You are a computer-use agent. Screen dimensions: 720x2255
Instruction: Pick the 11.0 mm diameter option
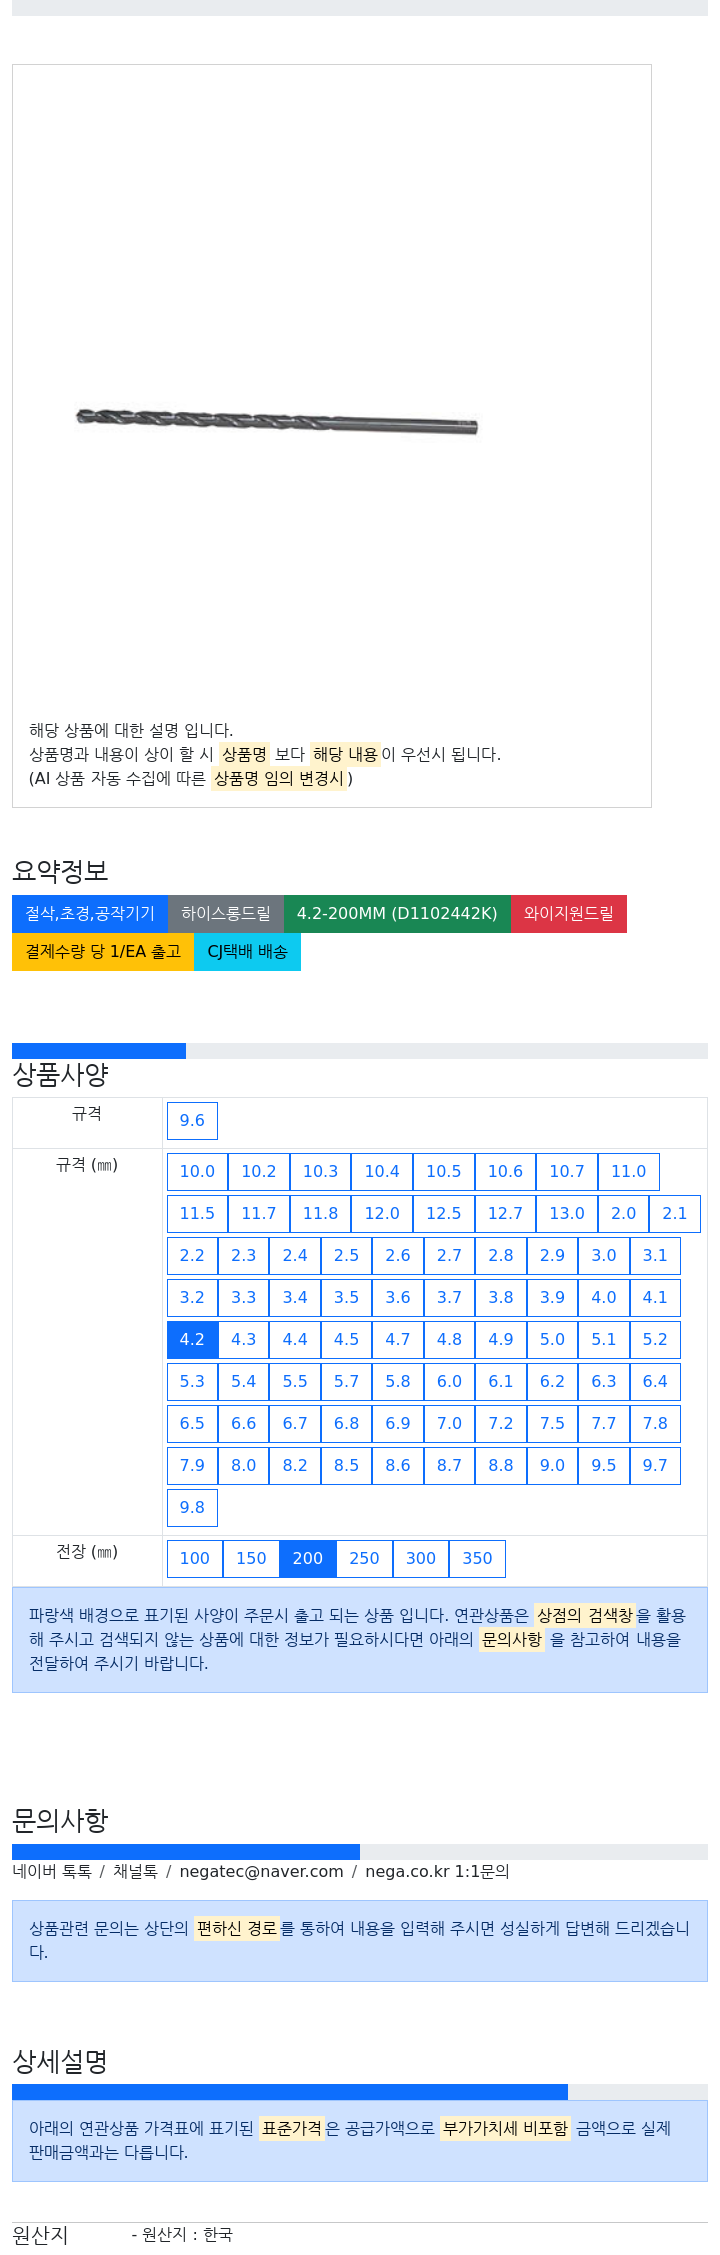pos(629,1172)
